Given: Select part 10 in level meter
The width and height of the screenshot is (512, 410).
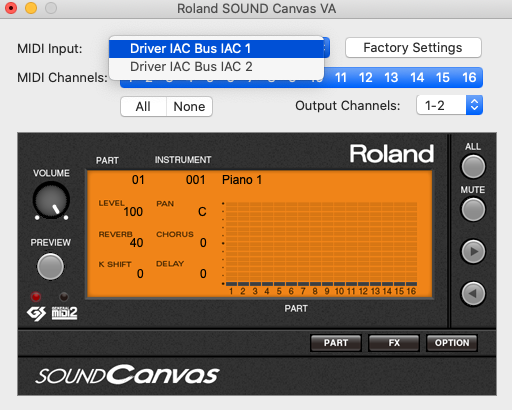Looking at the screenshot, I should 339,291.
